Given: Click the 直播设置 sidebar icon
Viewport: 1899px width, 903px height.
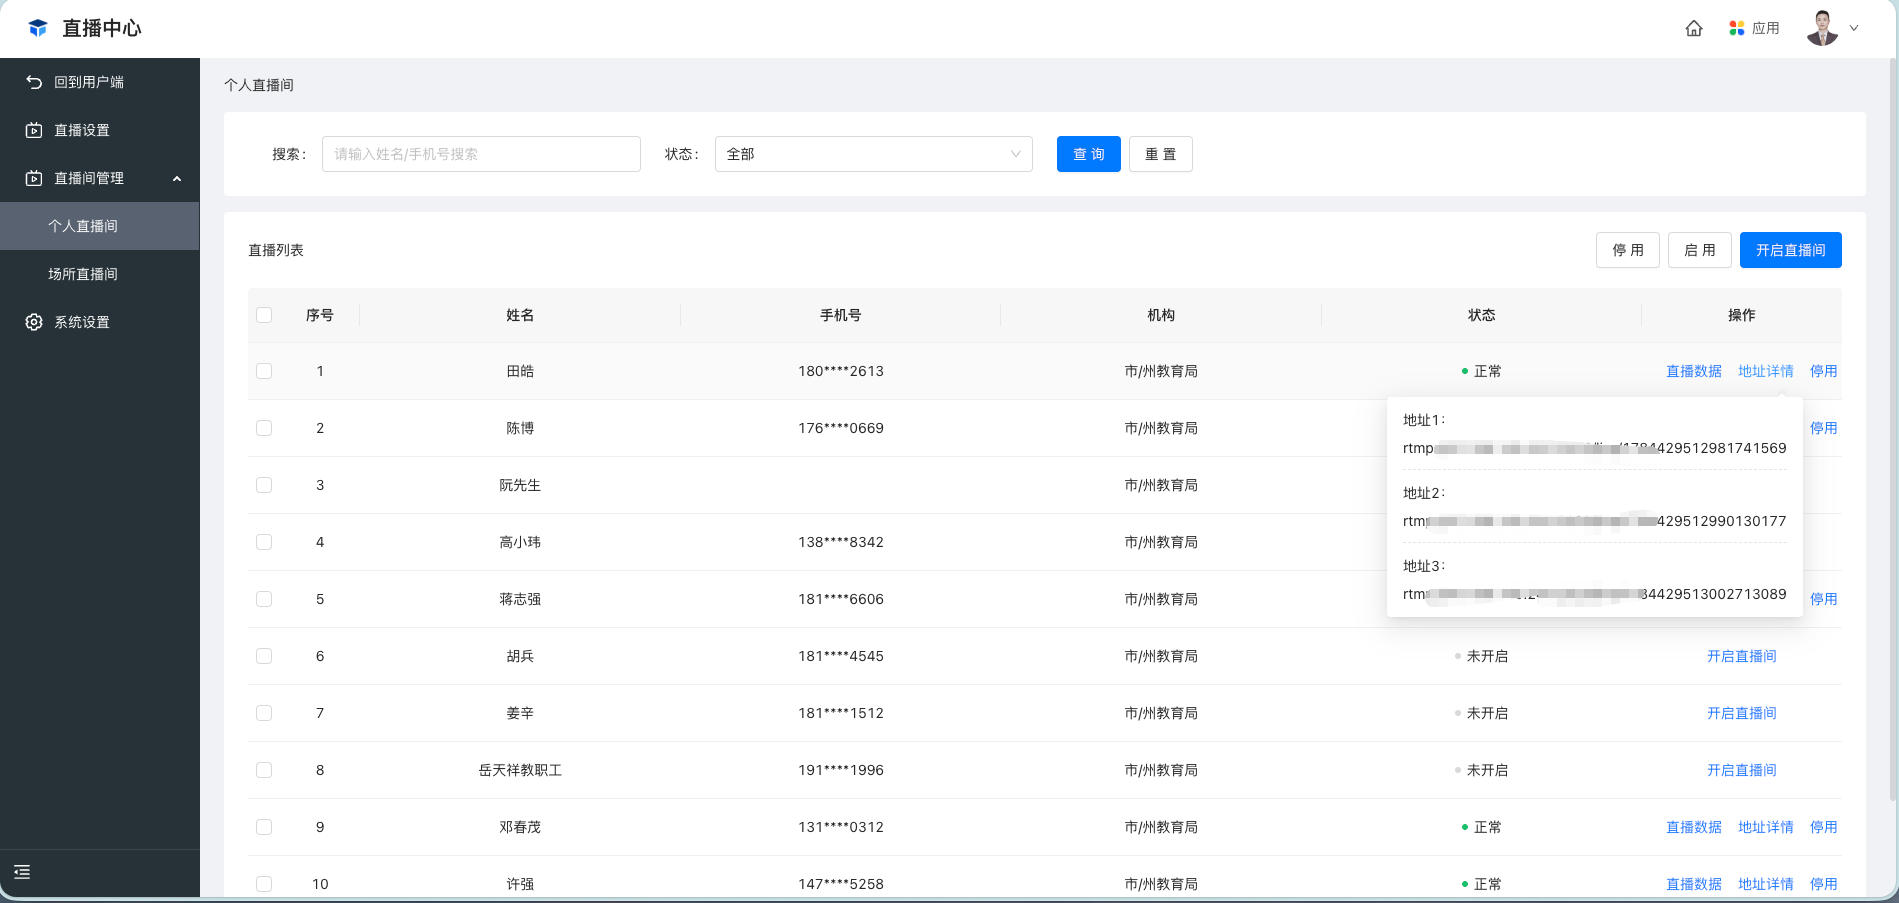Looking at the screenshot, I should pyautogui.click(x=34, y=130).
